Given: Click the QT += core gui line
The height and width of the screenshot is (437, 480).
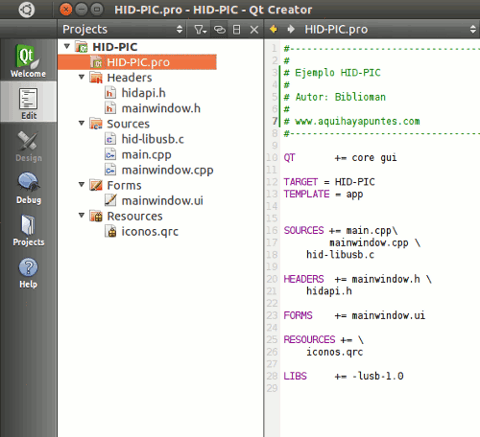Looking at the screenshot, I should 340,157.
